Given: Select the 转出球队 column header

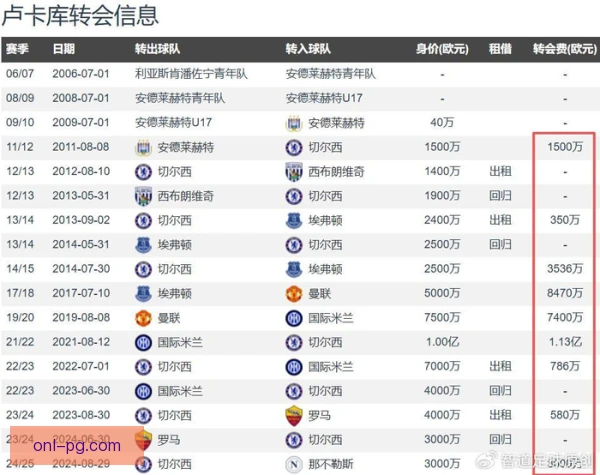Looking at the screenshot, I should 157,49.
